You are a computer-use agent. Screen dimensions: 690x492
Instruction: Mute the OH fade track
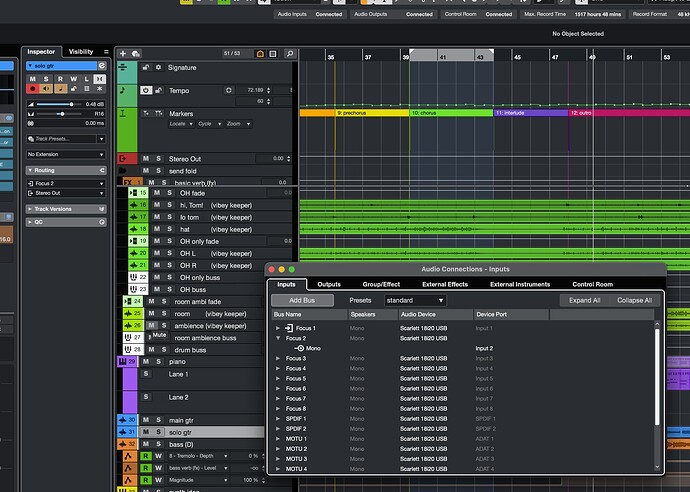pyautogui.click(x=157, y=193)
